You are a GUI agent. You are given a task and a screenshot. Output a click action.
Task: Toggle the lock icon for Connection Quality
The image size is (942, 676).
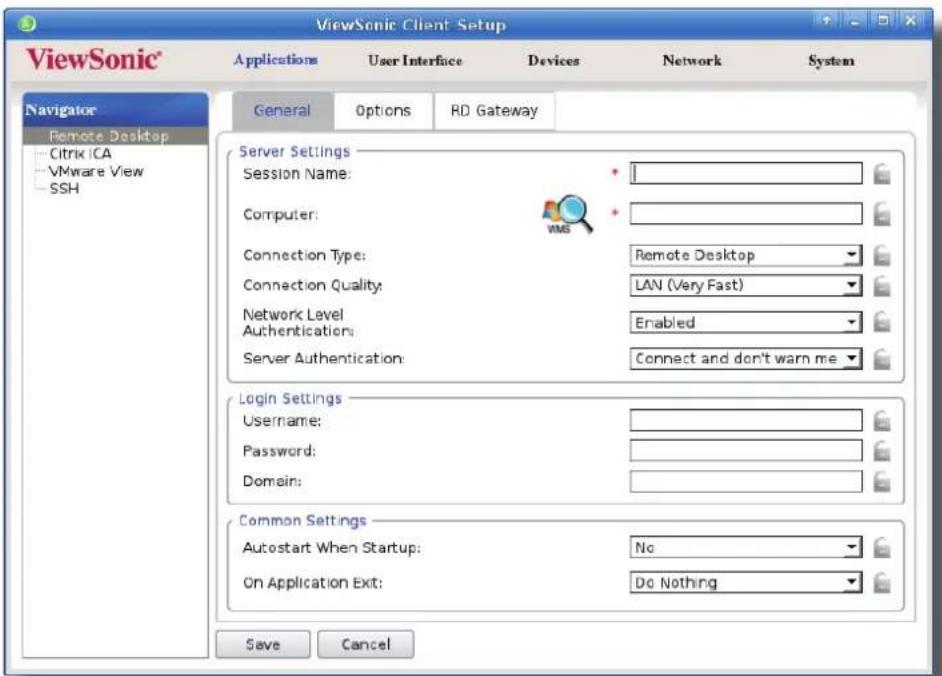[881, 286]
